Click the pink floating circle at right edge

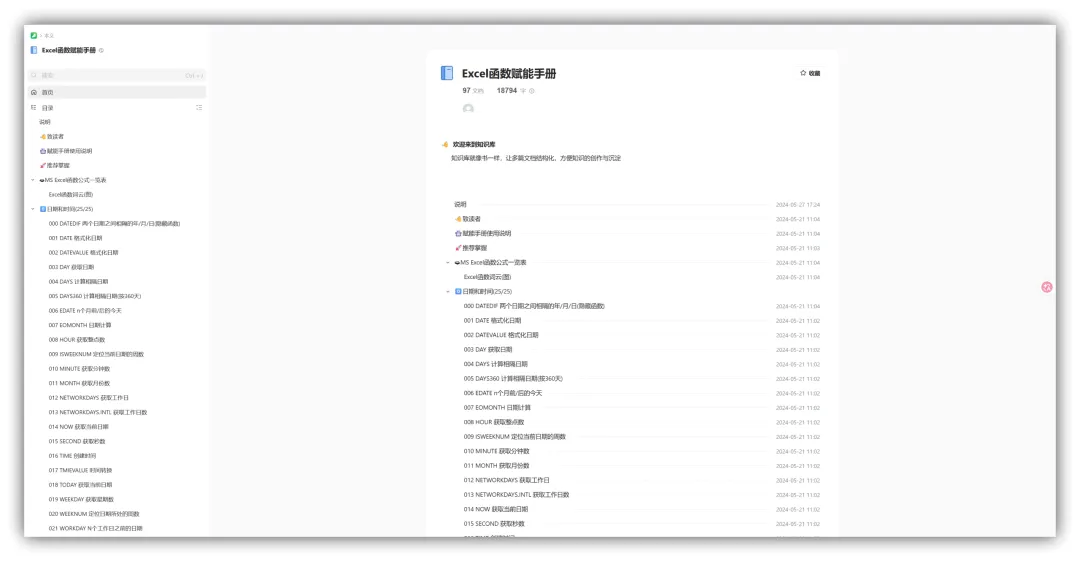point(1047,287)
